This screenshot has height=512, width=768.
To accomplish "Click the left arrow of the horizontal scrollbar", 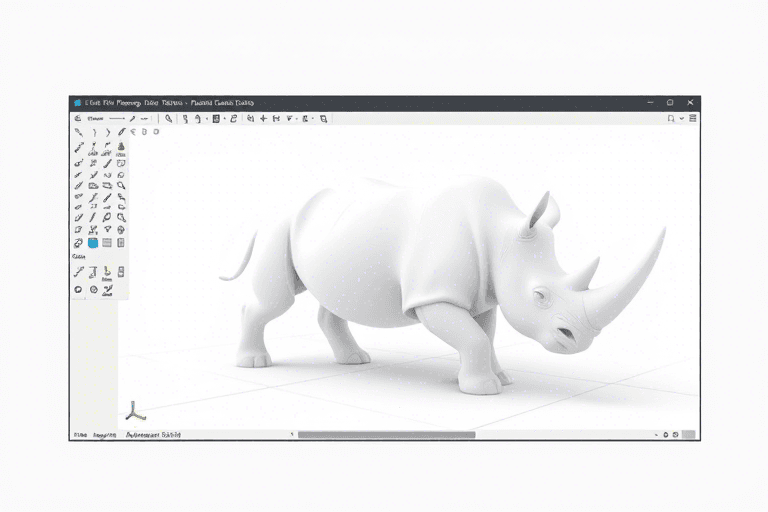I will 293,435.
